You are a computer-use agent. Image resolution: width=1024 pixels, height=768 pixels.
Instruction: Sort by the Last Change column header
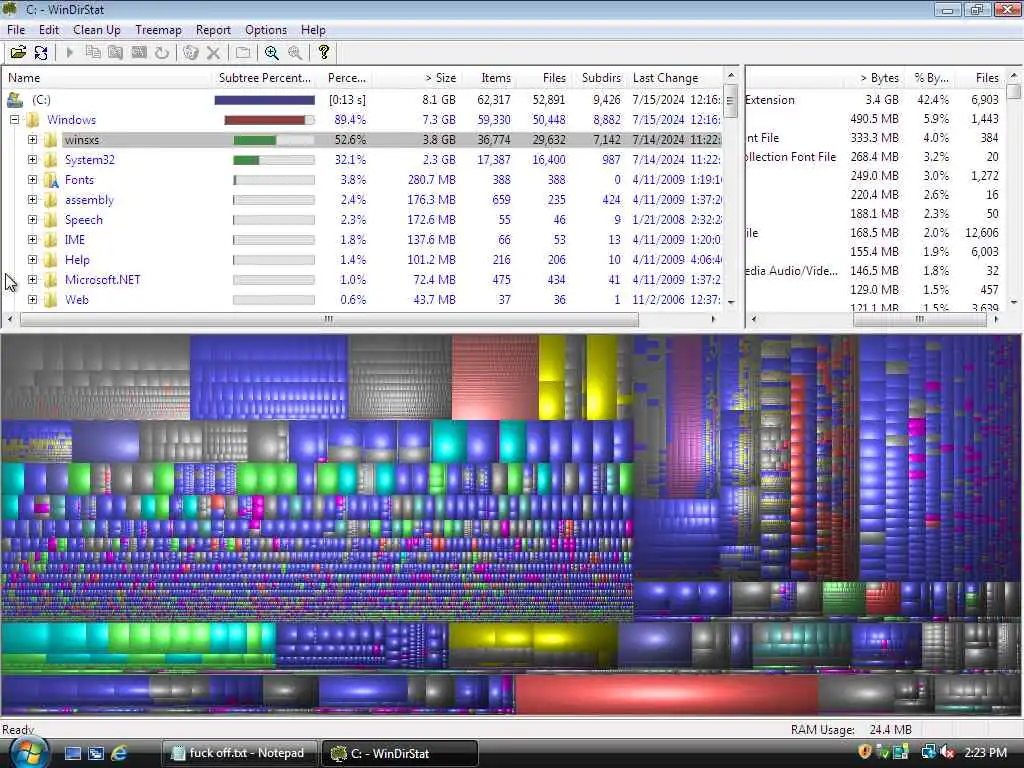[675, 78]
